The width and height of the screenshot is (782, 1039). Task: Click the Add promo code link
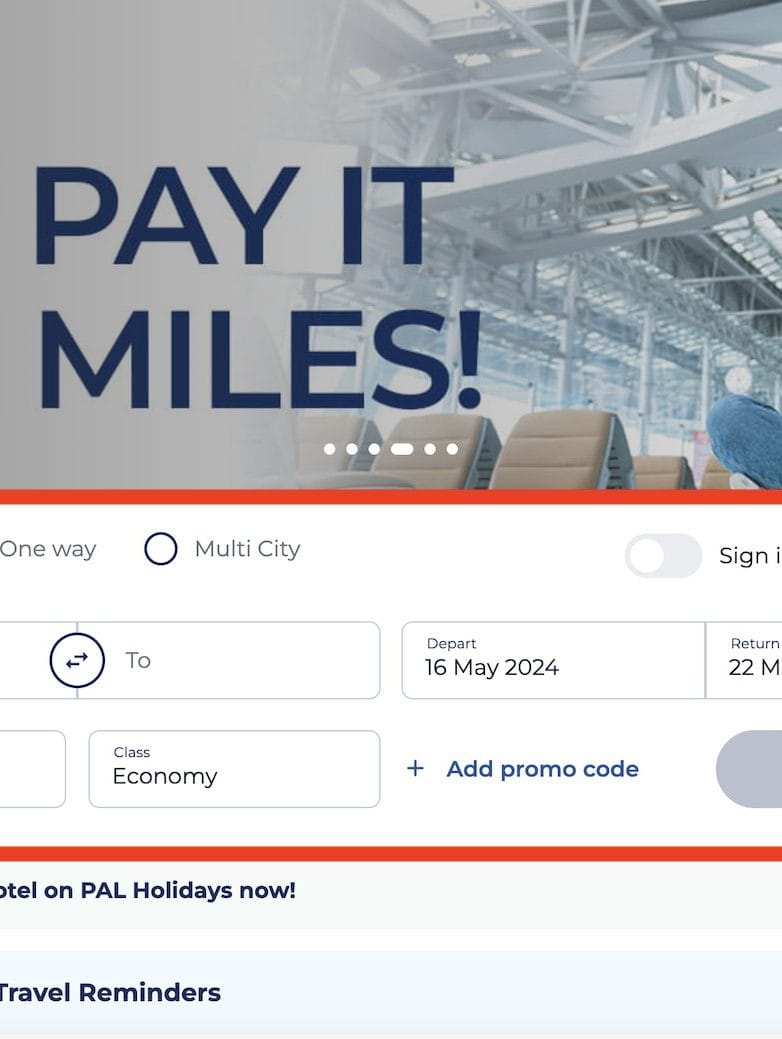[x=542, y=768]
